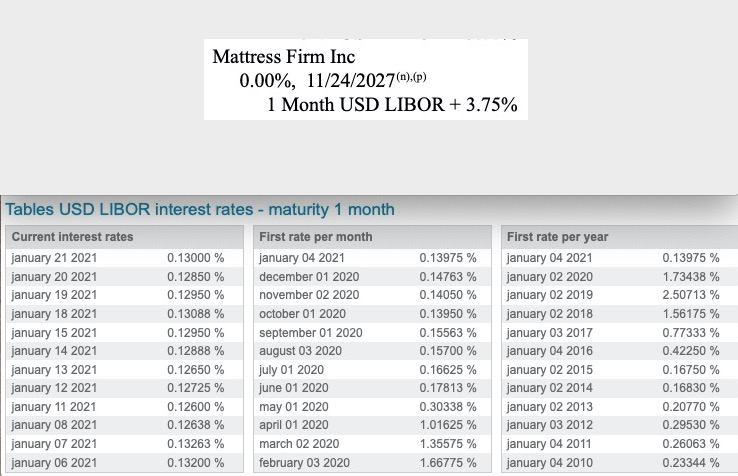Click the january 04 2010 year entry
738x476 pixels.
pyautogui.click(x=550, y=463)
